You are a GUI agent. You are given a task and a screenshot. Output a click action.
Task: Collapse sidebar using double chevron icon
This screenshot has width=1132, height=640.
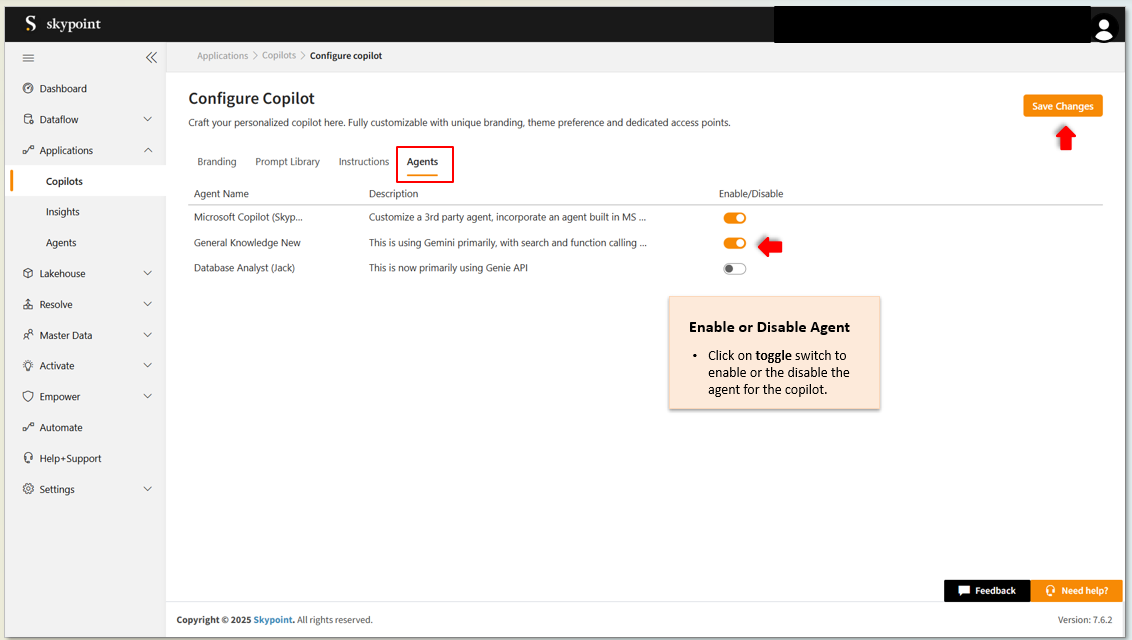tap(151, 58)
